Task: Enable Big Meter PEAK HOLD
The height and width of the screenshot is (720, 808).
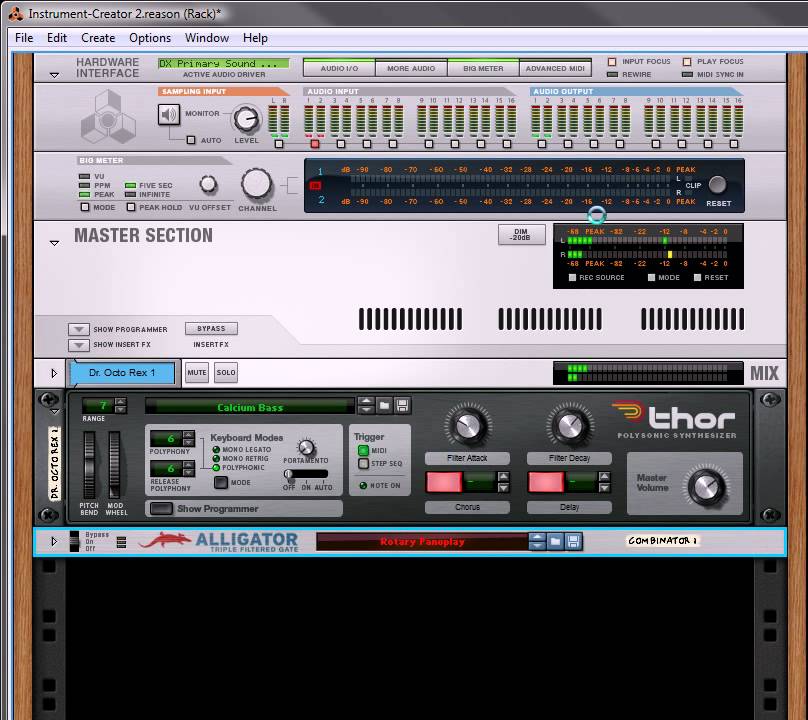Action: (x=131, y=207)
